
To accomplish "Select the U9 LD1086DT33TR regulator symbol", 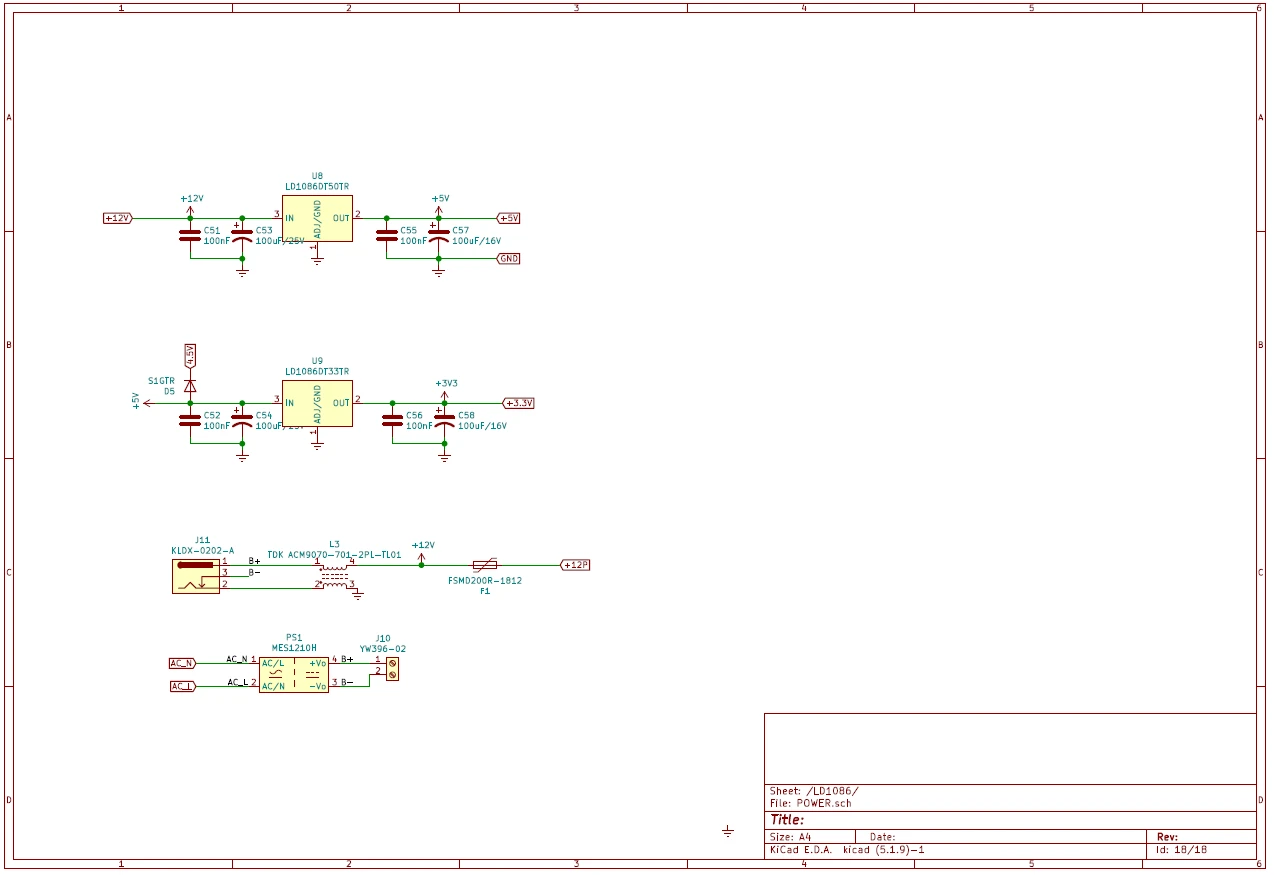I will (x=317, y=403).
